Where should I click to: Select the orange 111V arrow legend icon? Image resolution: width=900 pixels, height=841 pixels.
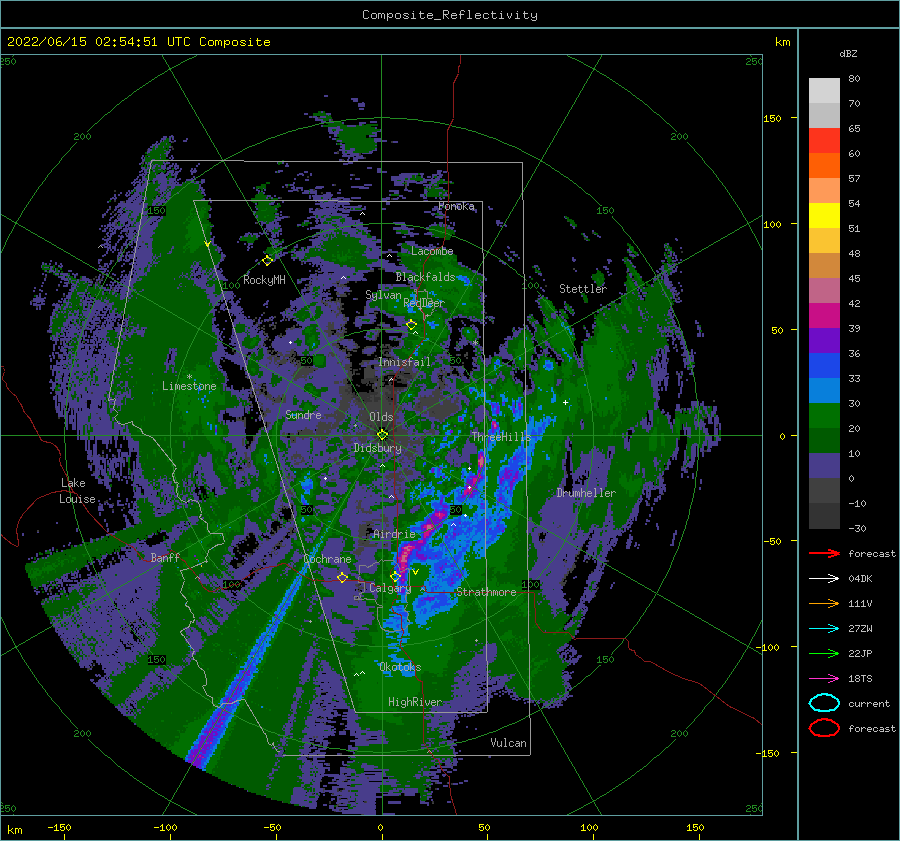coord(824,603)
